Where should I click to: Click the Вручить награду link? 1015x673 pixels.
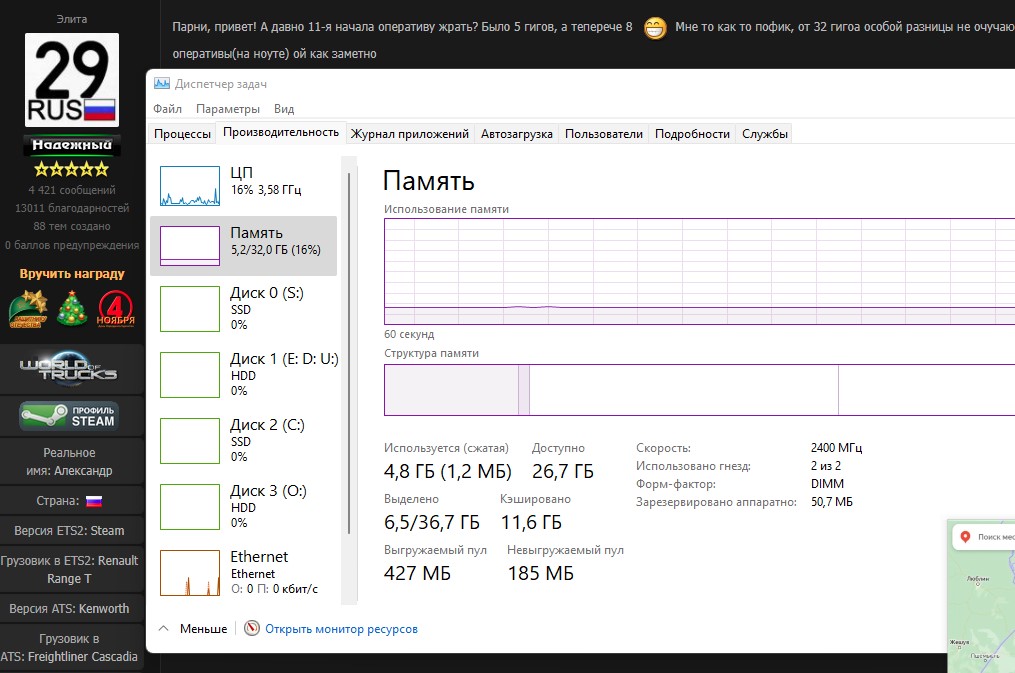click(x=72, y=274)
